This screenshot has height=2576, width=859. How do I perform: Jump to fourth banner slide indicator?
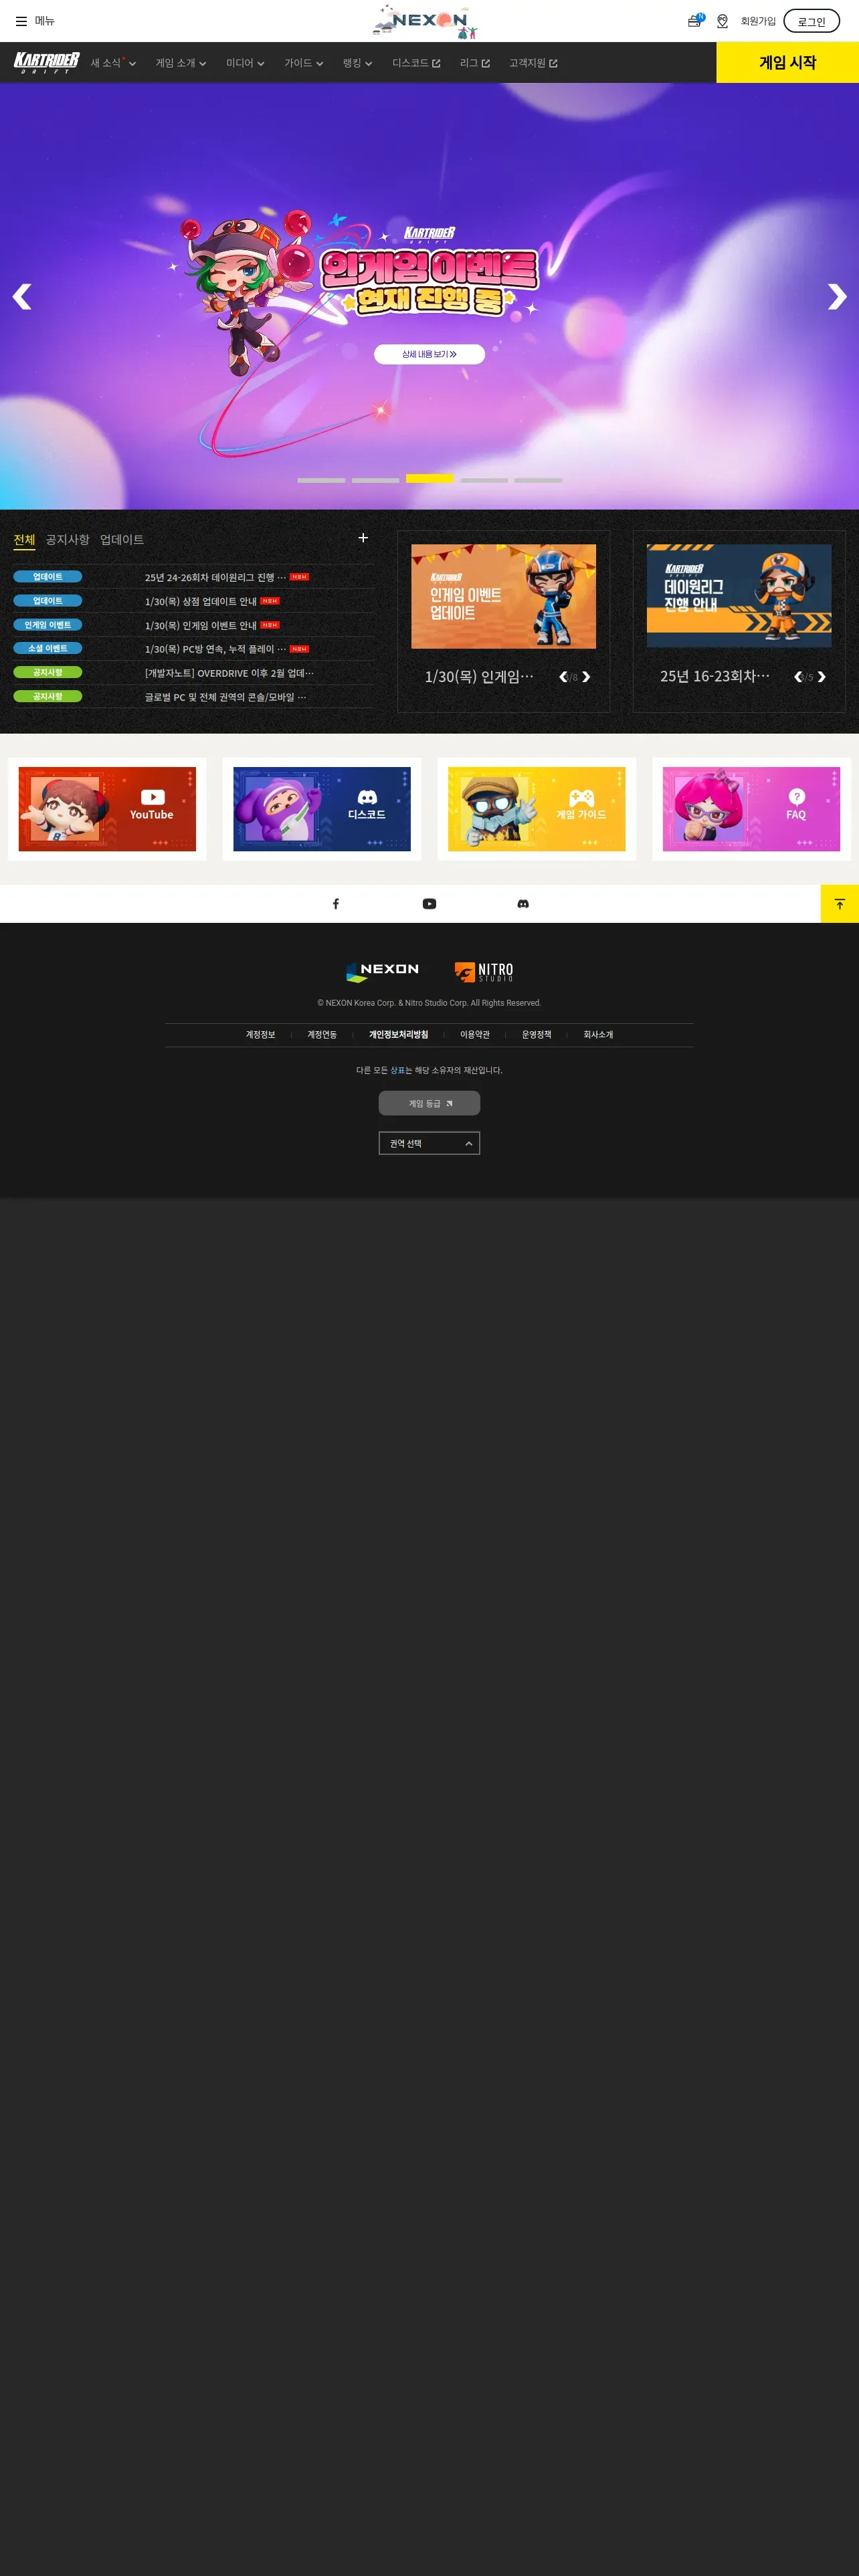[484, 480]
